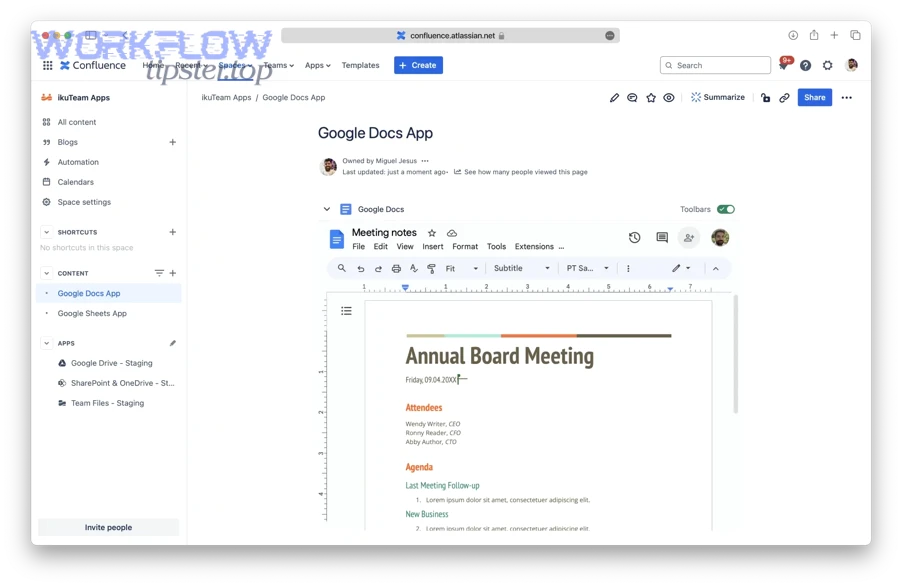Collapse the Google Docs macro chevron
This screenshot has width=900, height=583.
[327, 209]
